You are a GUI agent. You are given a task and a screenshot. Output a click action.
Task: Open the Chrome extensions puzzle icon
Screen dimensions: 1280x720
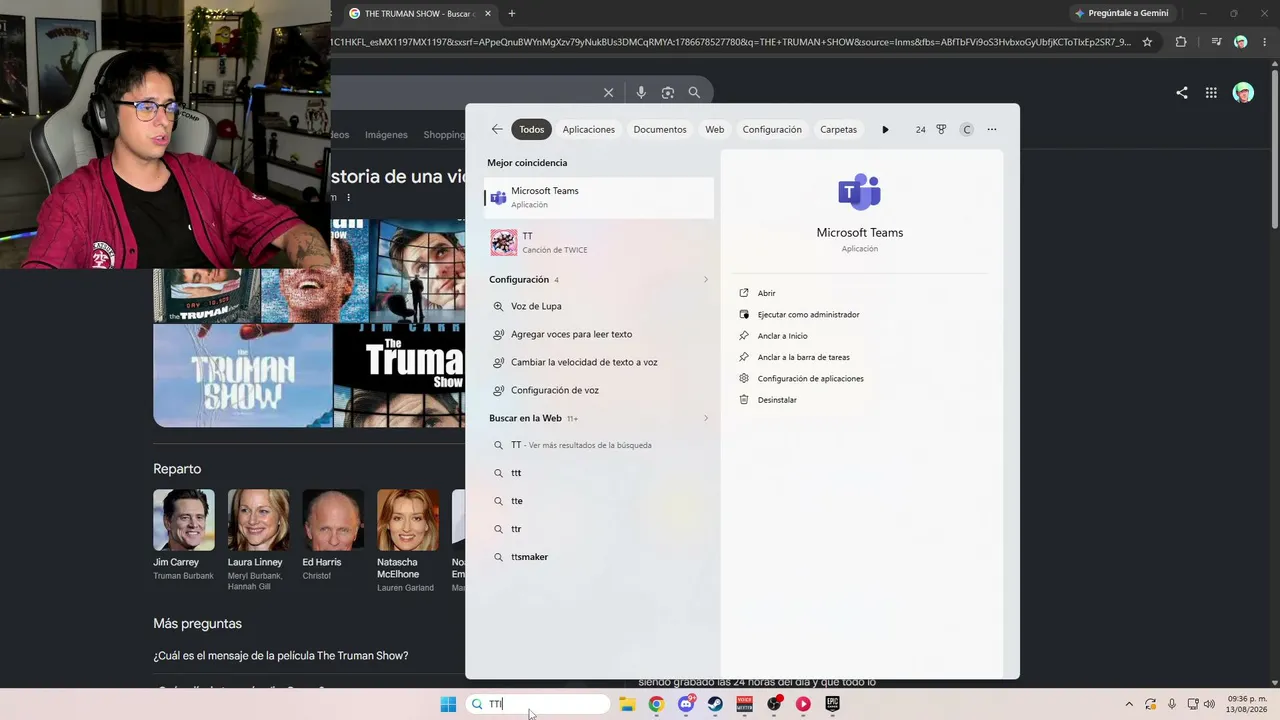click(1181, 42)
